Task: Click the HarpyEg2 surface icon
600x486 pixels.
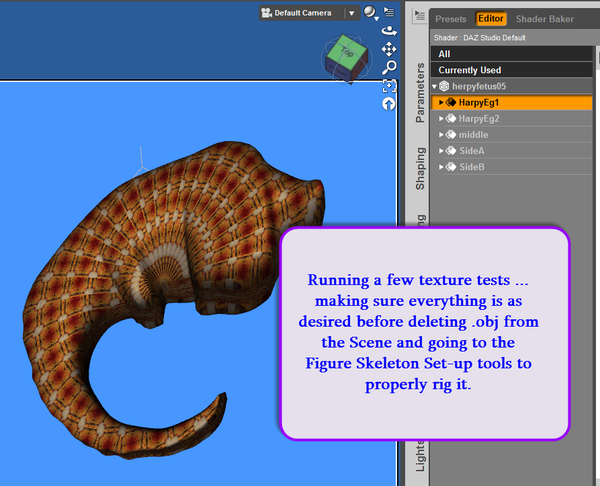Action: coord(451,119)
